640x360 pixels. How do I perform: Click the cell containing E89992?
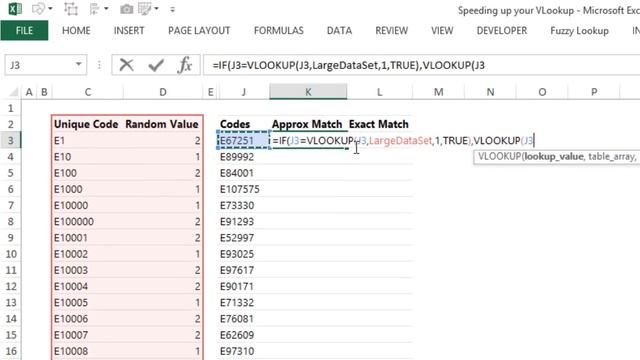(x=244, y=157)
